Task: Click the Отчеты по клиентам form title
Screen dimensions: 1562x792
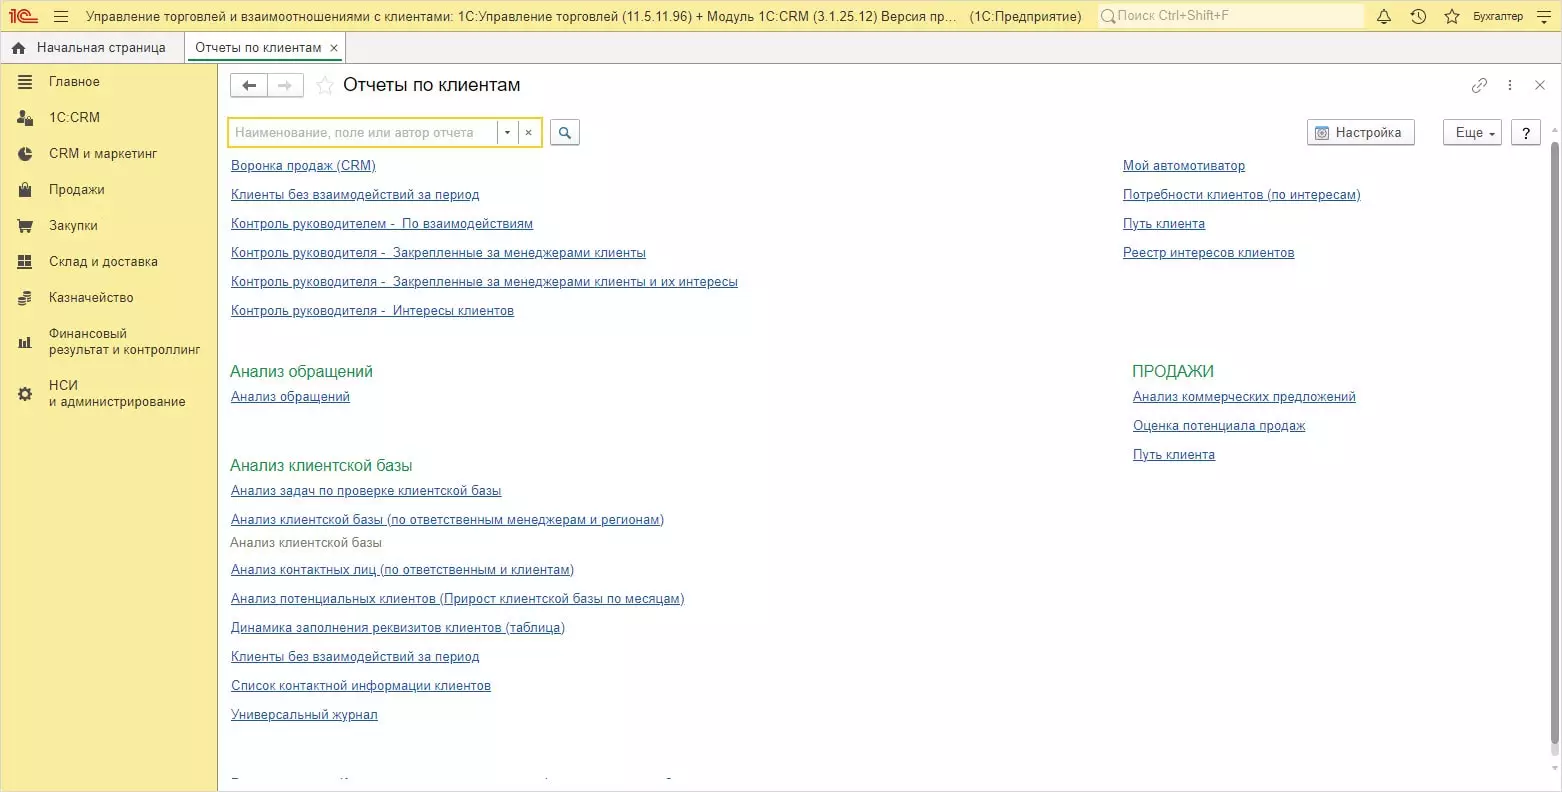Action: 432,86
